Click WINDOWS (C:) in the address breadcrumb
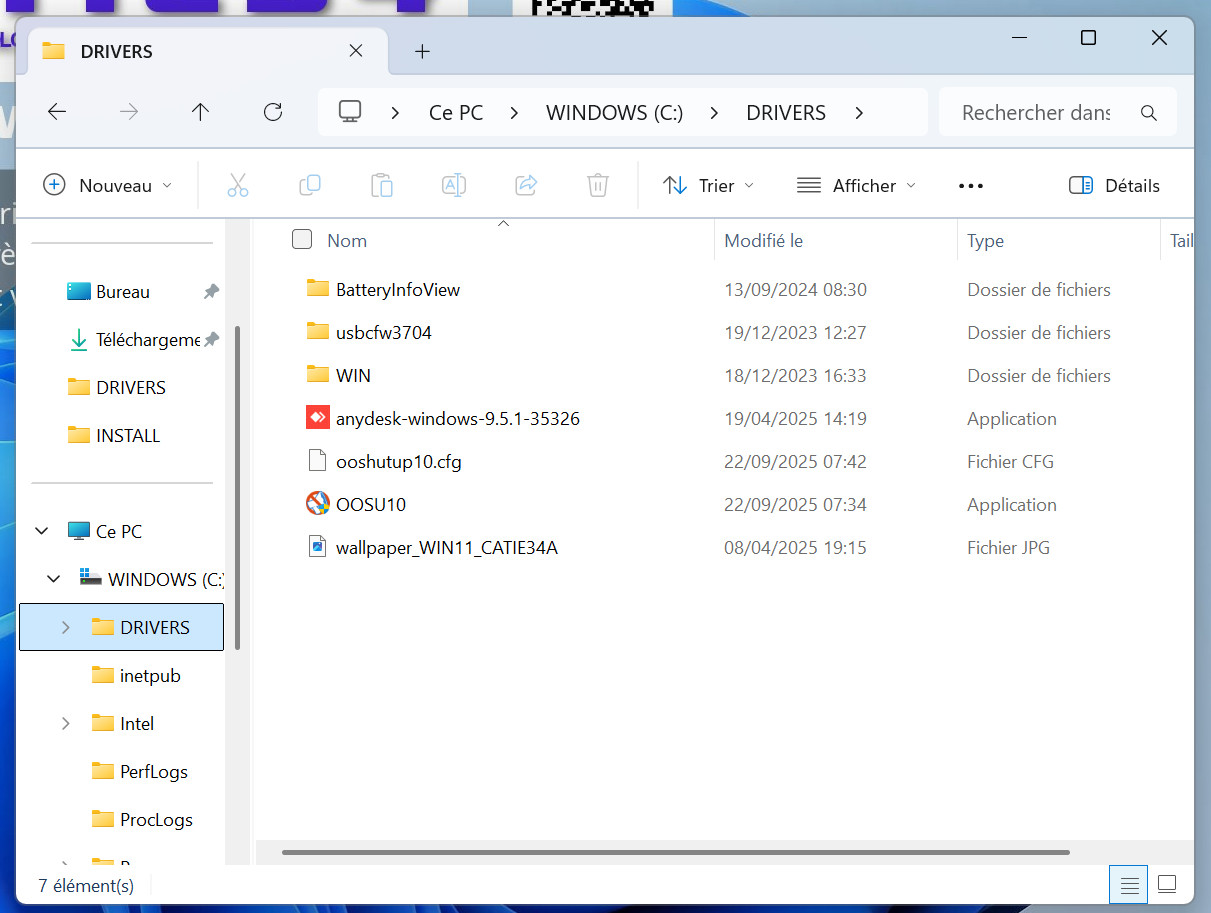This screenshot has height=913, width=1211. tap(614, 112)
